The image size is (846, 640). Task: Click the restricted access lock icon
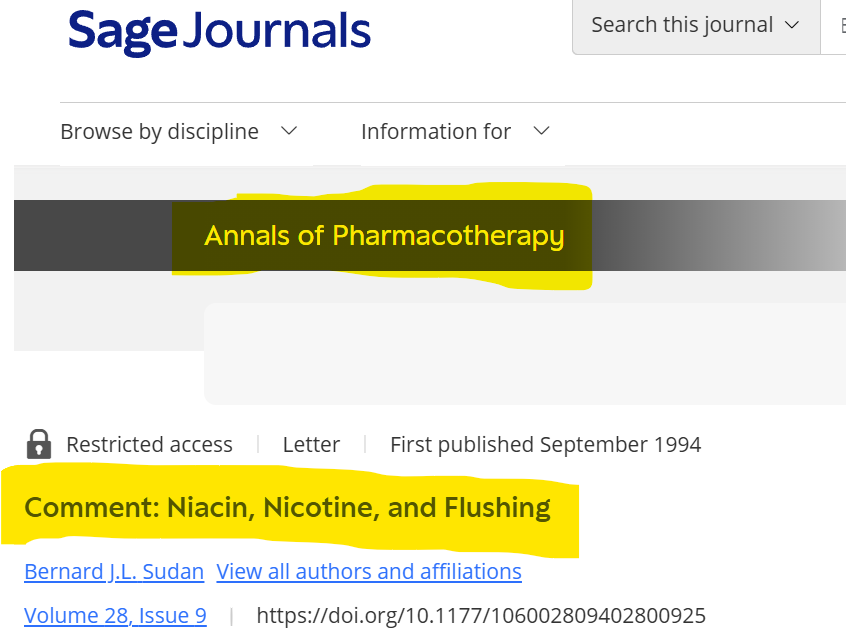(39, 444)
